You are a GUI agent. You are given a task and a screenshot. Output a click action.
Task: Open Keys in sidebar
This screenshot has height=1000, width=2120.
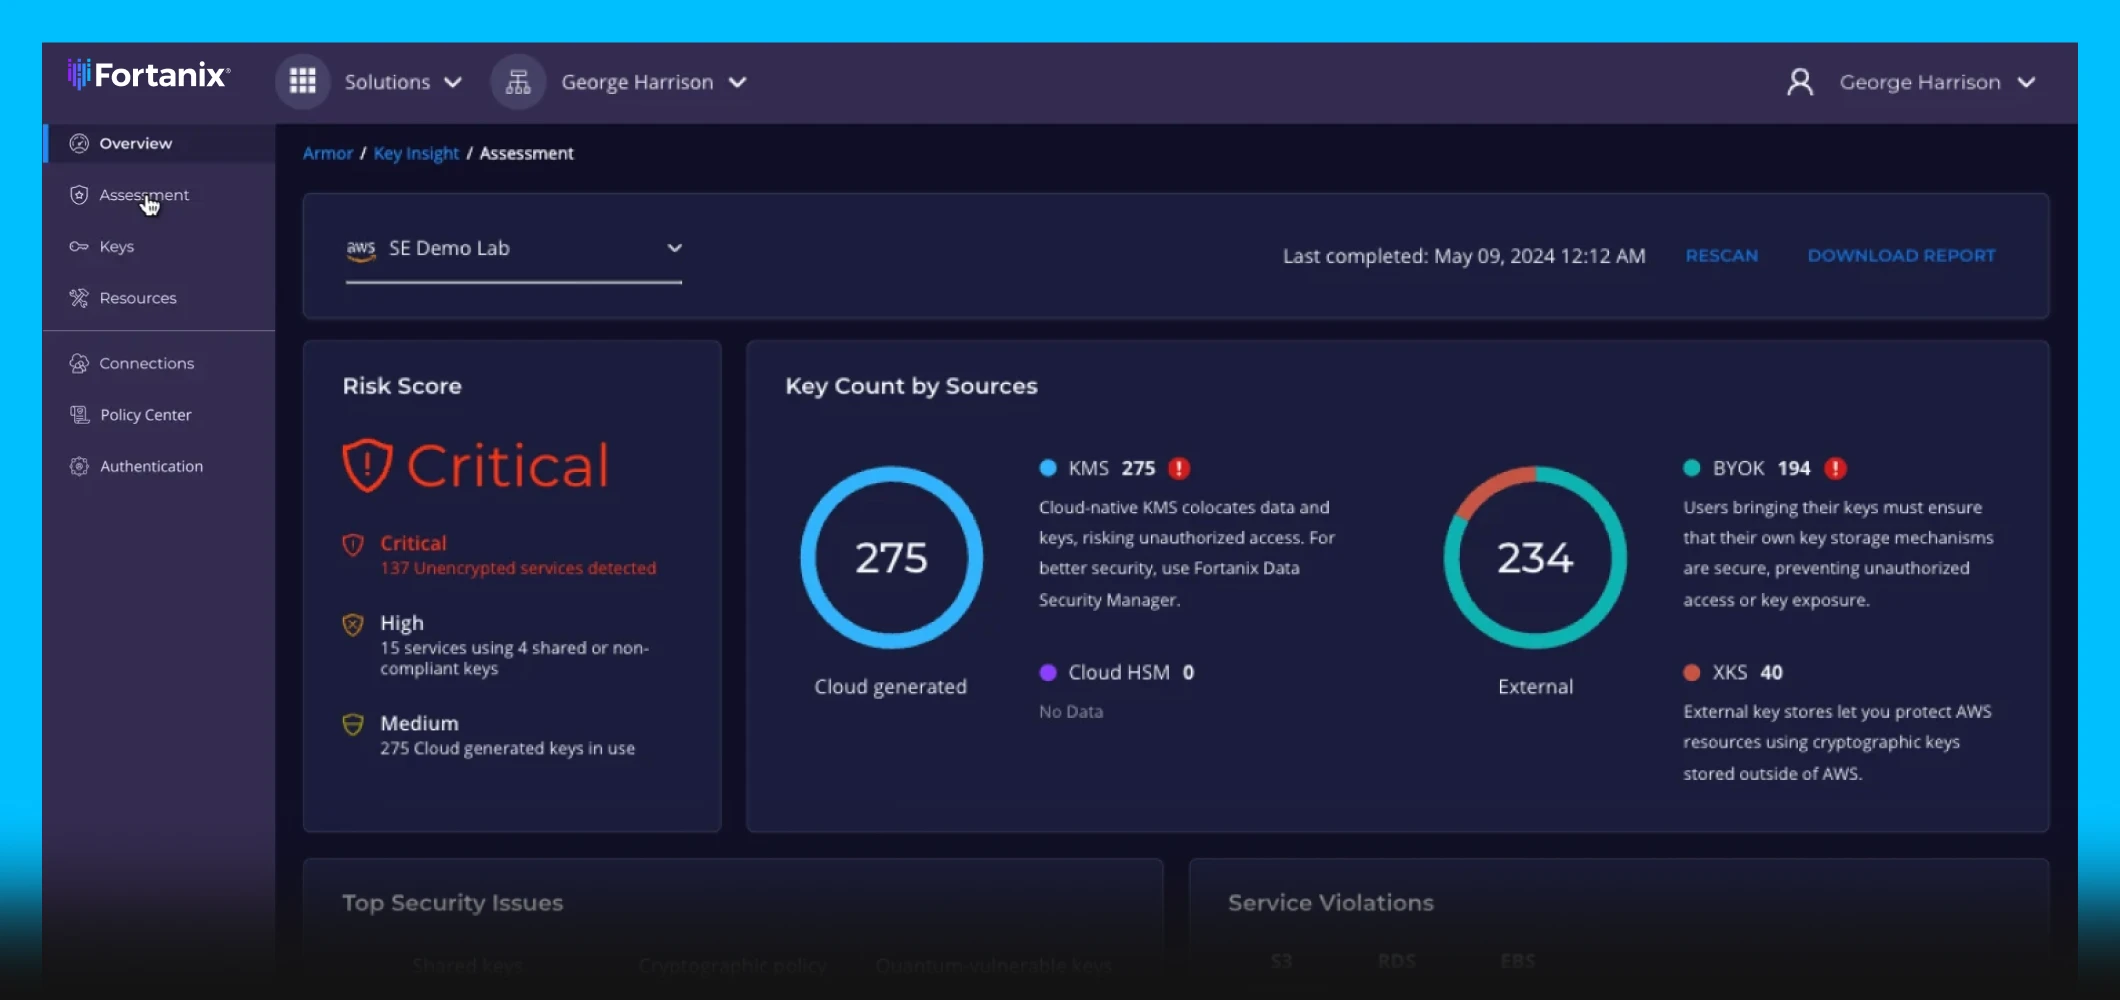(x=159, y=246)
